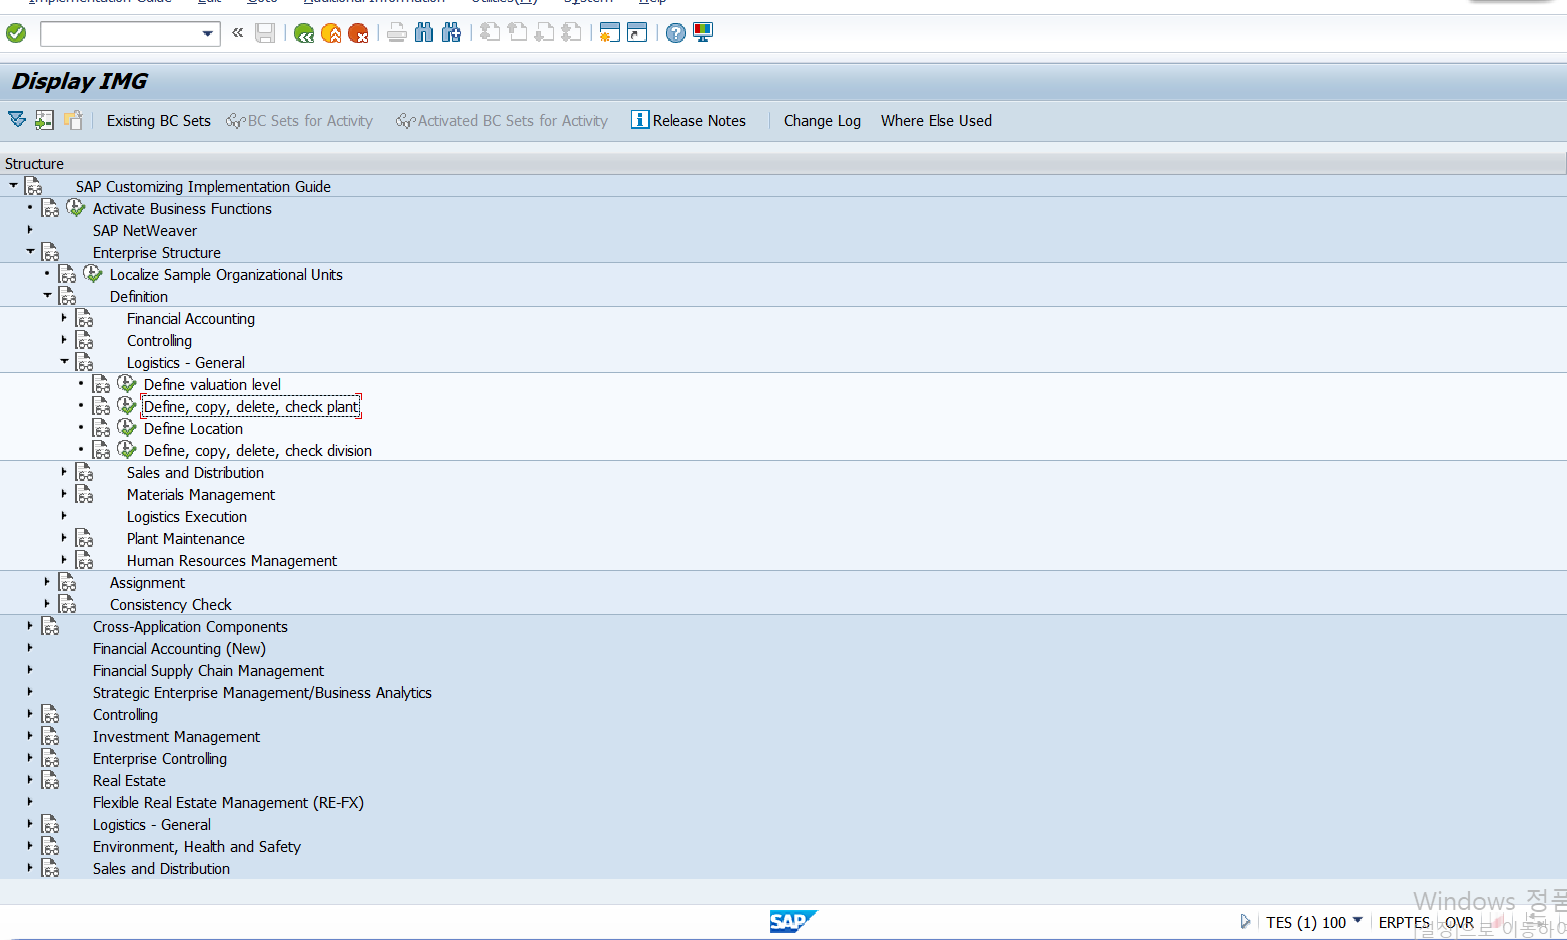
Task: Expand the Cross-Application Components node
Action: point(30,626)
